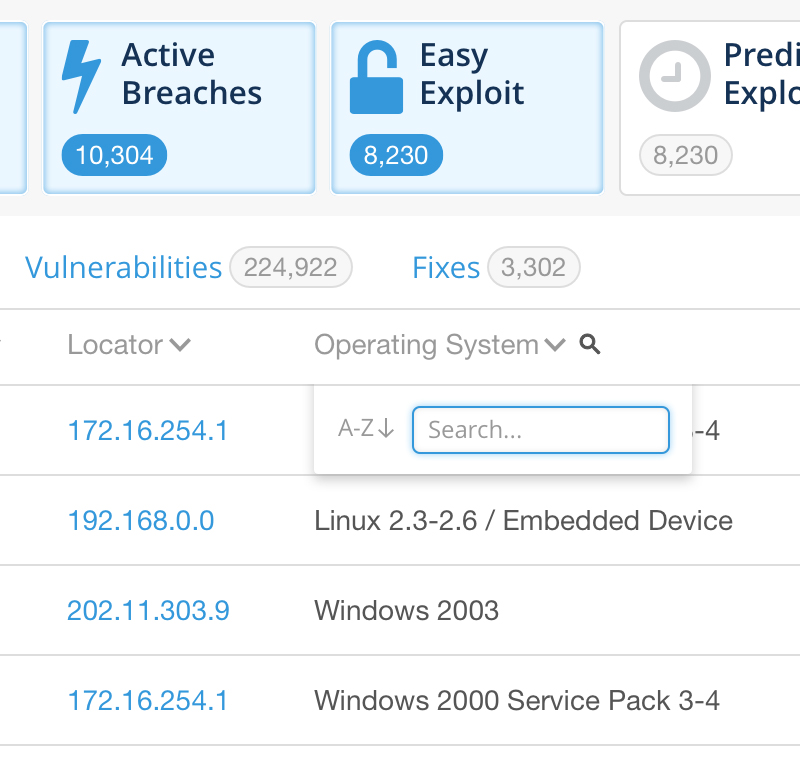This screenshot has width=800, height=770.
Task: Click the Active Breaches lightning bolt icon
Action: [x=81, y=77]
